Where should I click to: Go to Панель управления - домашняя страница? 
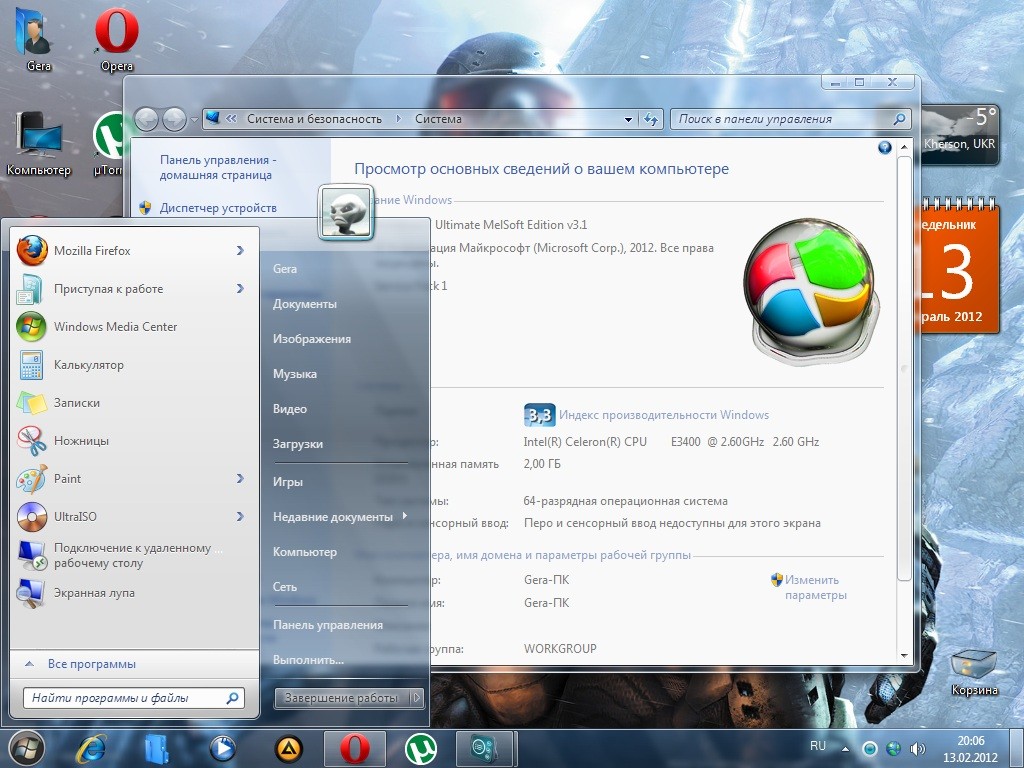point(218,167)
